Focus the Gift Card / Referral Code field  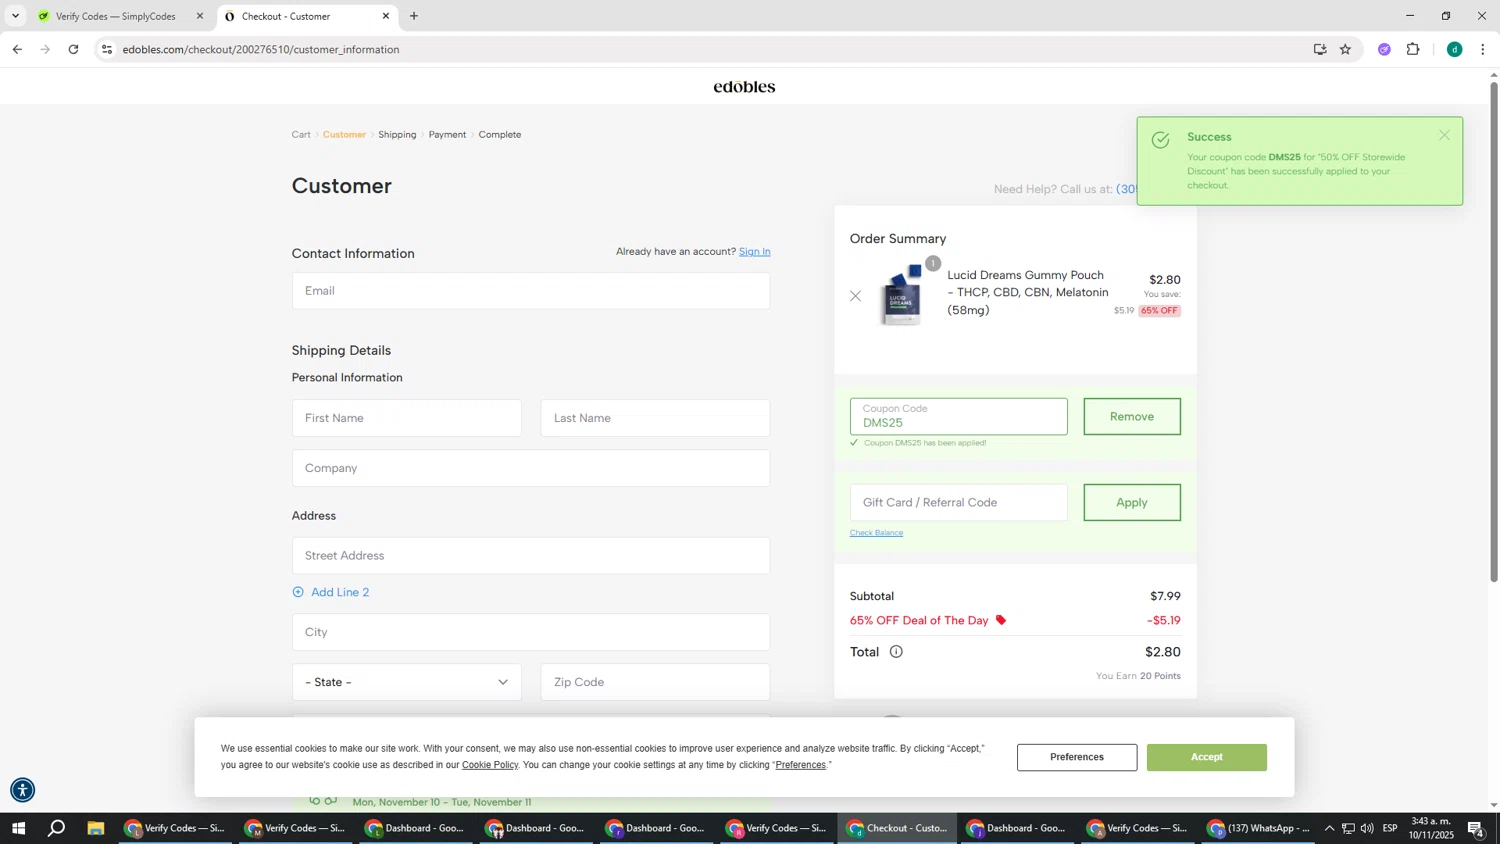(x=959, y=502)
